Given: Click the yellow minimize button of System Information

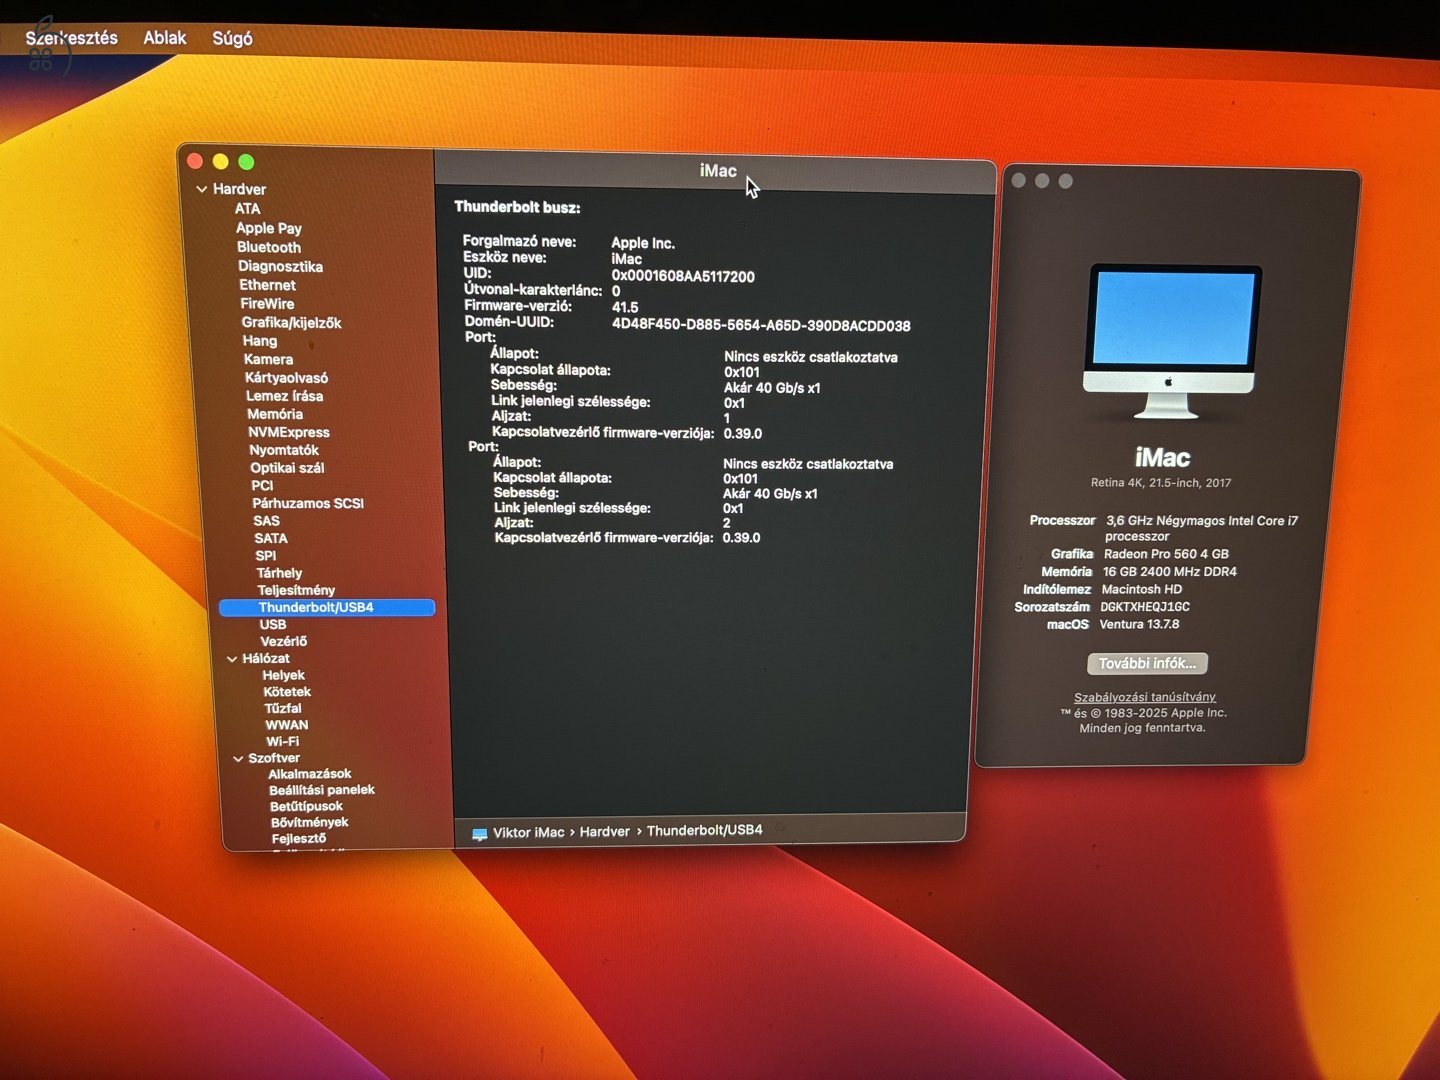Looking at the screenshot, I should coord(220,162).
